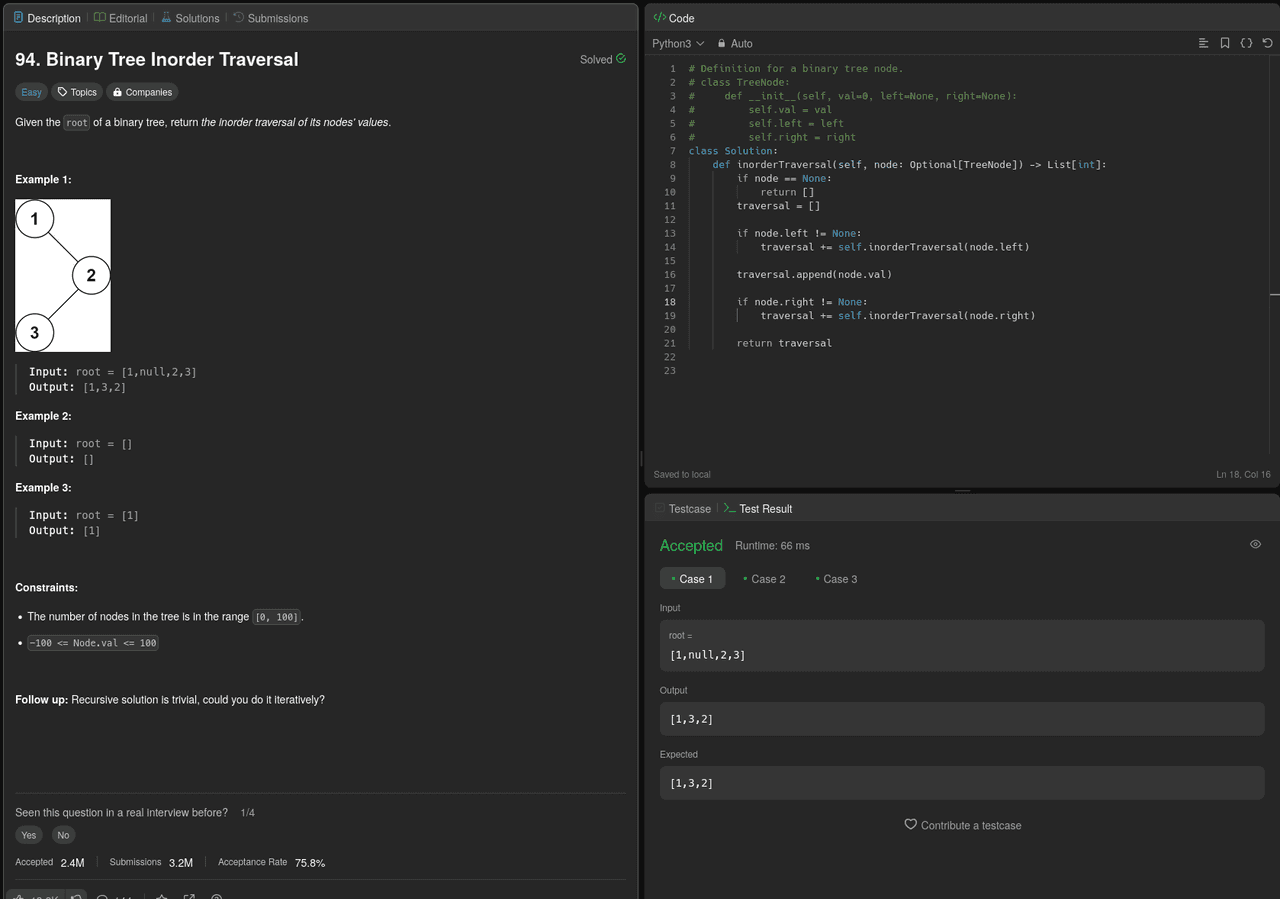The width and height of the screenshot is (1280, 899).
Task: Click the format code icon
Action: tap(1203, 43)
